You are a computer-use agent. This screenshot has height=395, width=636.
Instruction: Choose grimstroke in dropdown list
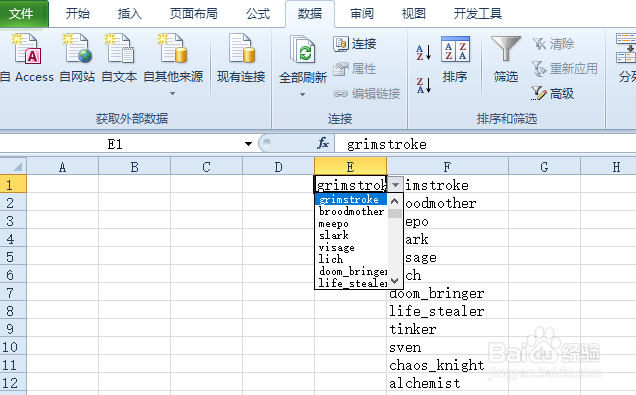[351, 199]
